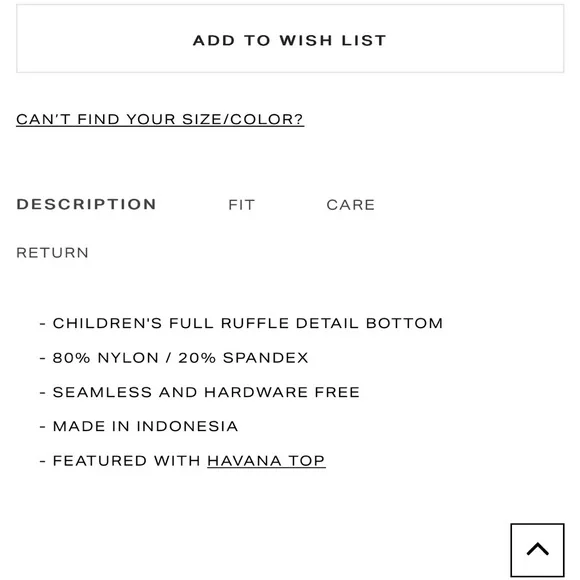Jump back to top using the boxed up arrow

click(x=537, y=550)
